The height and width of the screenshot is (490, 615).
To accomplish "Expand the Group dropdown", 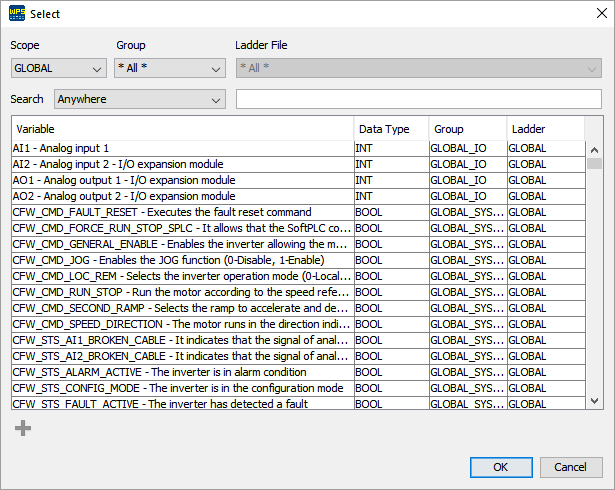I will pyautogui.click(x=169, y=69).
